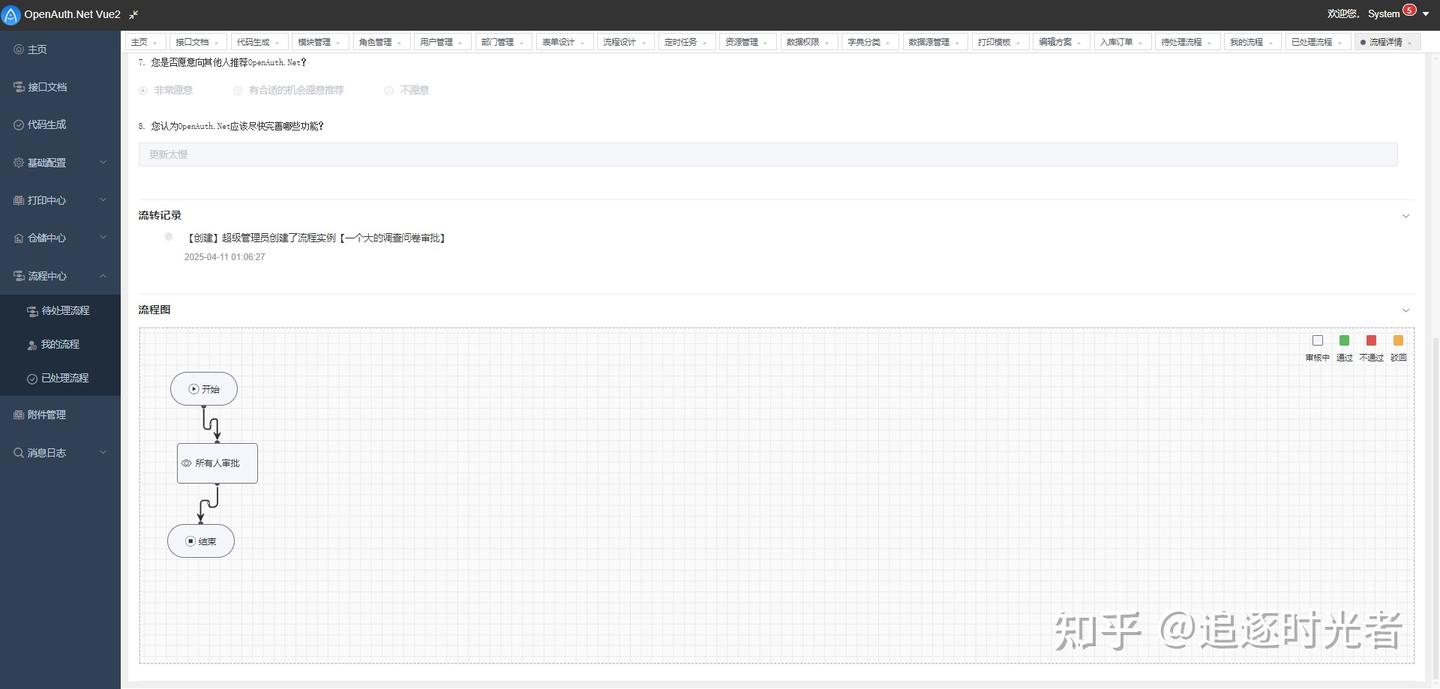This screenshot has width=1440, height=689.
Task: Open the 流程设计 tab
Action: pos(620,41)
